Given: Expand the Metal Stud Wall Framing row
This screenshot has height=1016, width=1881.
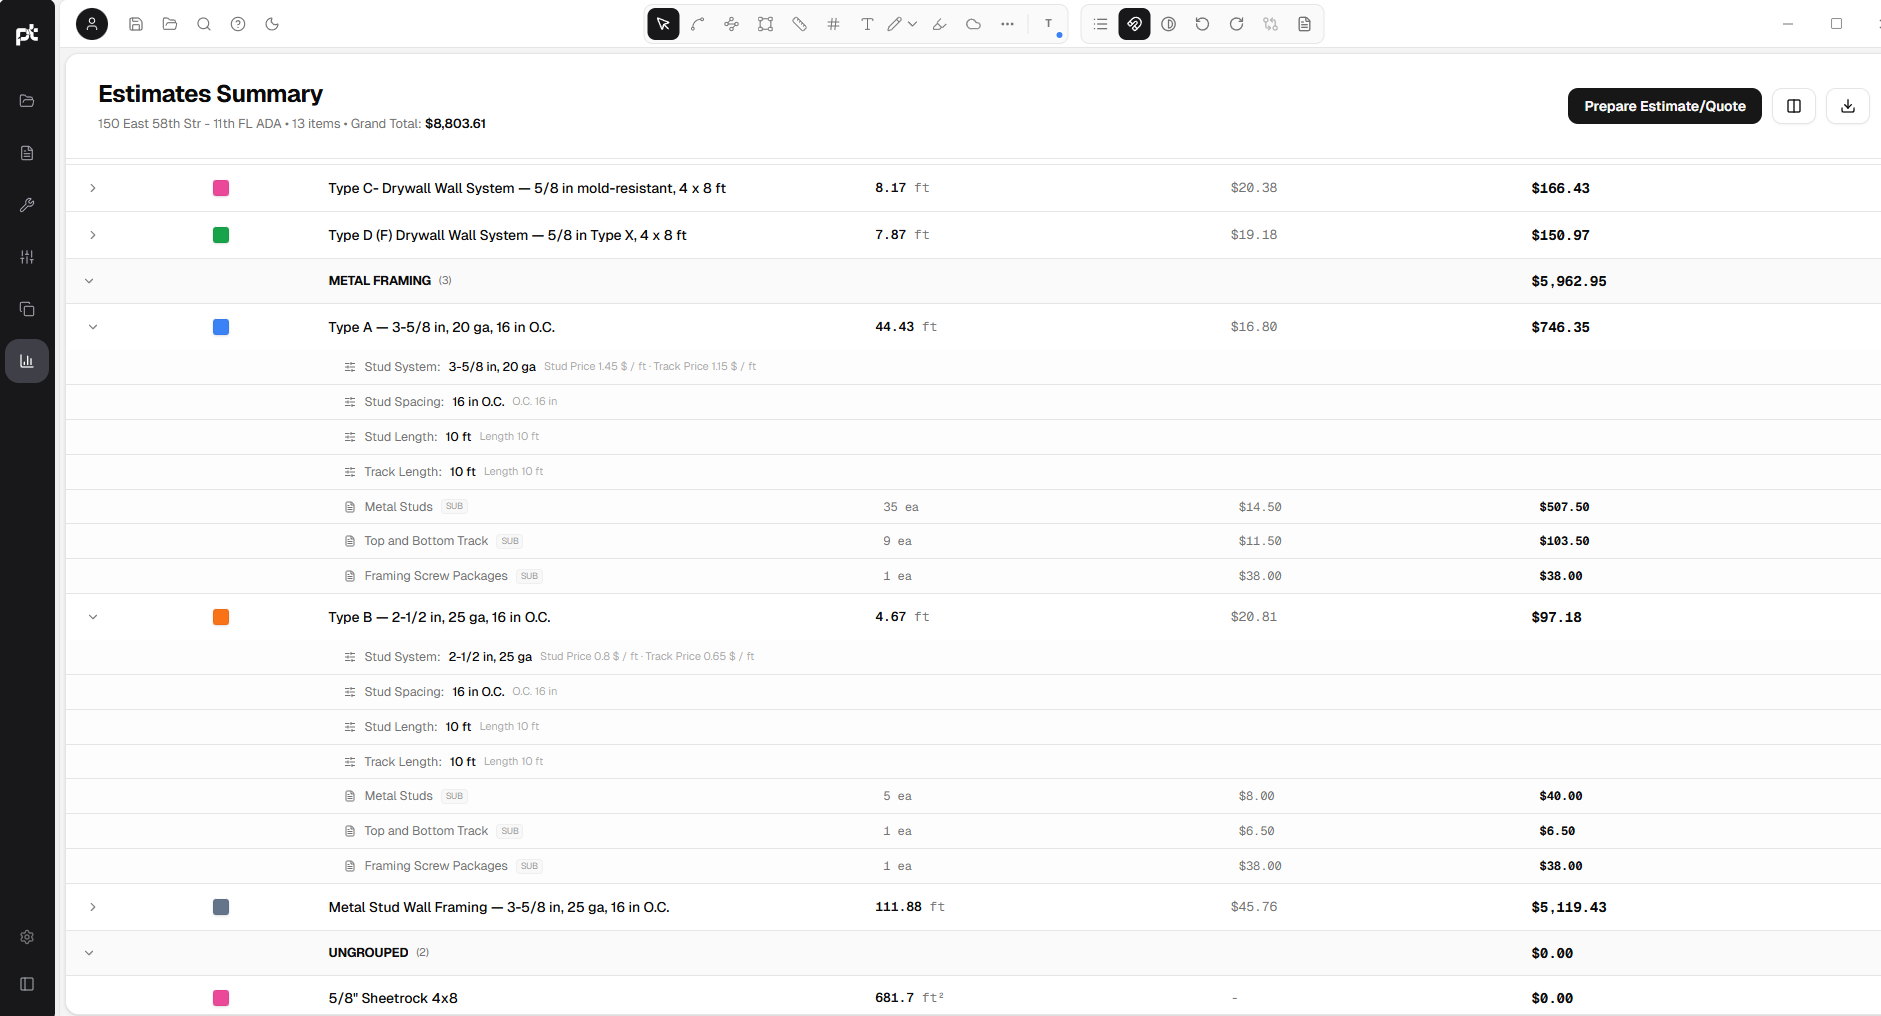Looking at the screenshot, I should pyautogui.click(x=93, y=907).
